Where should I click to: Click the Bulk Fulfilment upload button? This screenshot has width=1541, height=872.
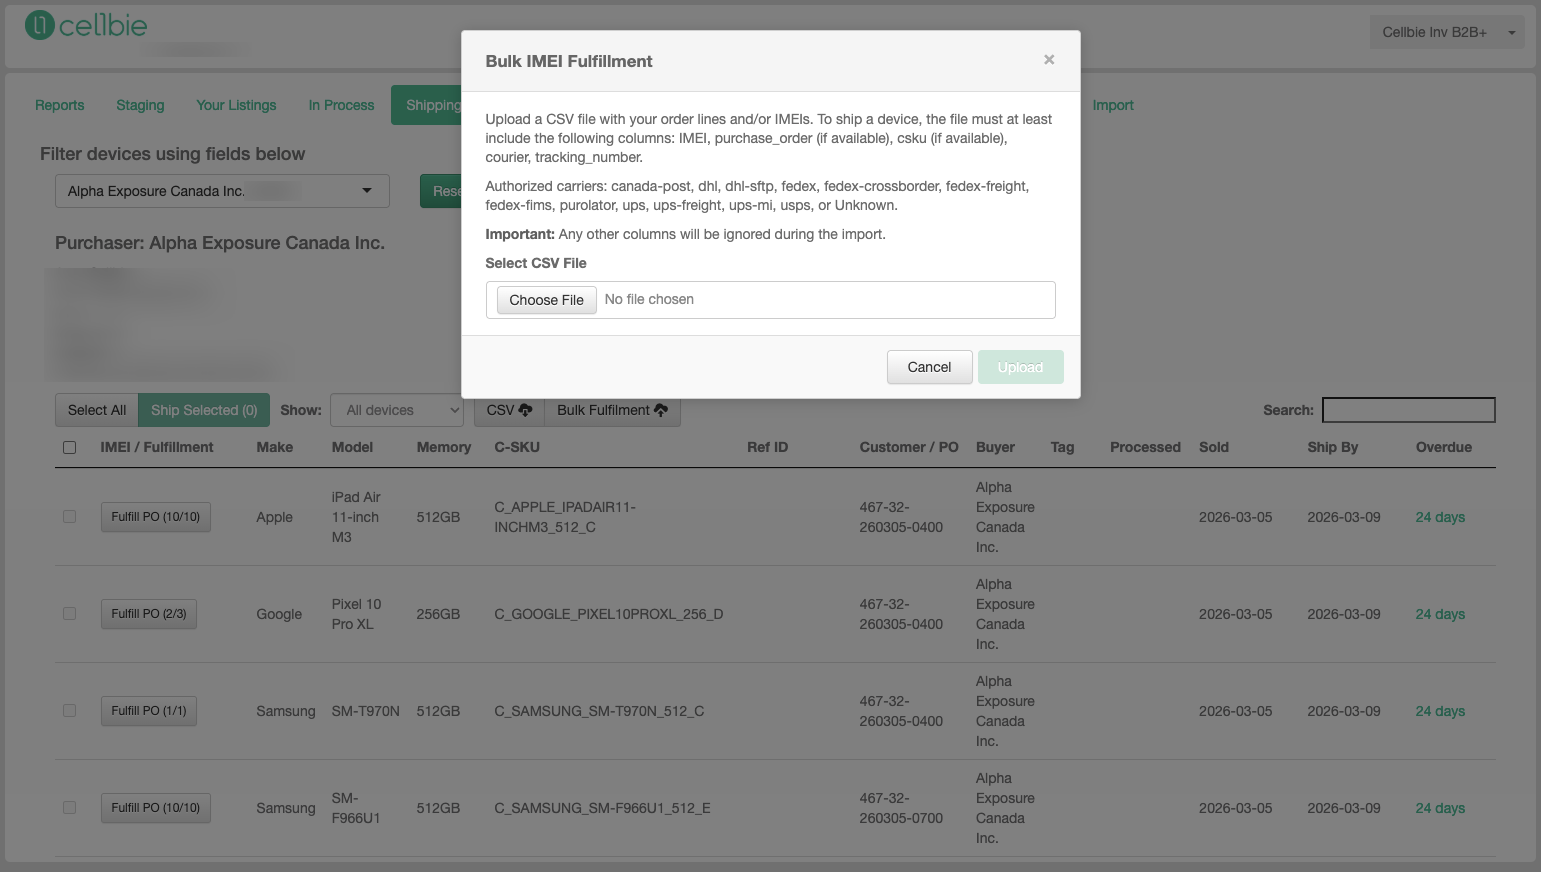612,410
